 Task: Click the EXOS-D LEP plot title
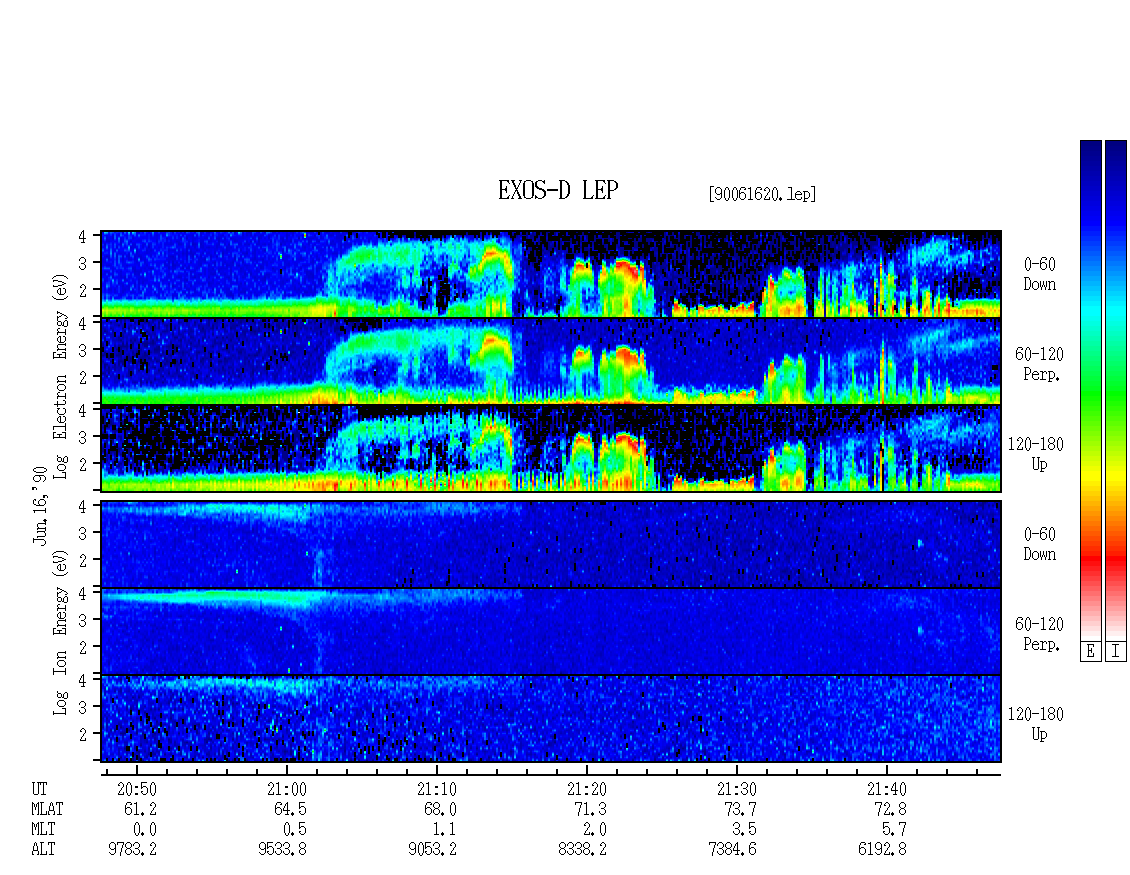pyautogui.click(x=558, y=190)
